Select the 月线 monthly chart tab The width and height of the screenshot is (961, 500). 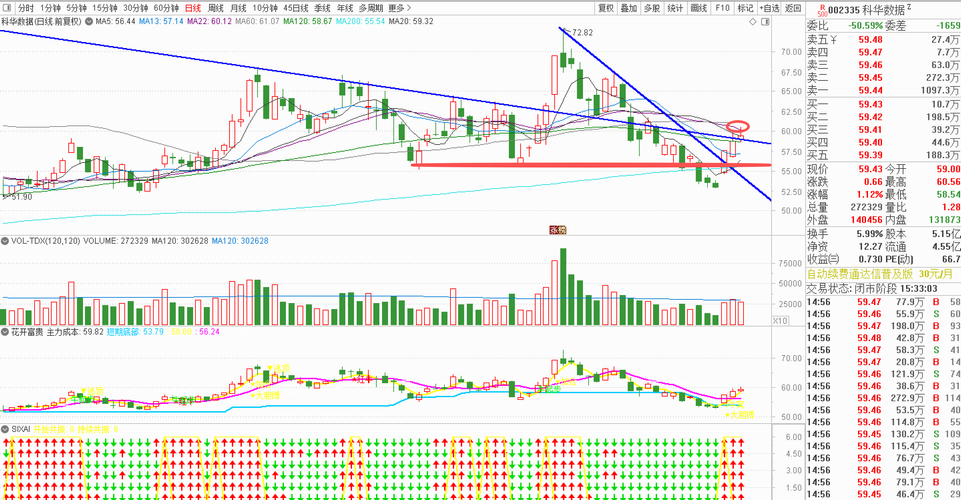(x=238, y=8)
